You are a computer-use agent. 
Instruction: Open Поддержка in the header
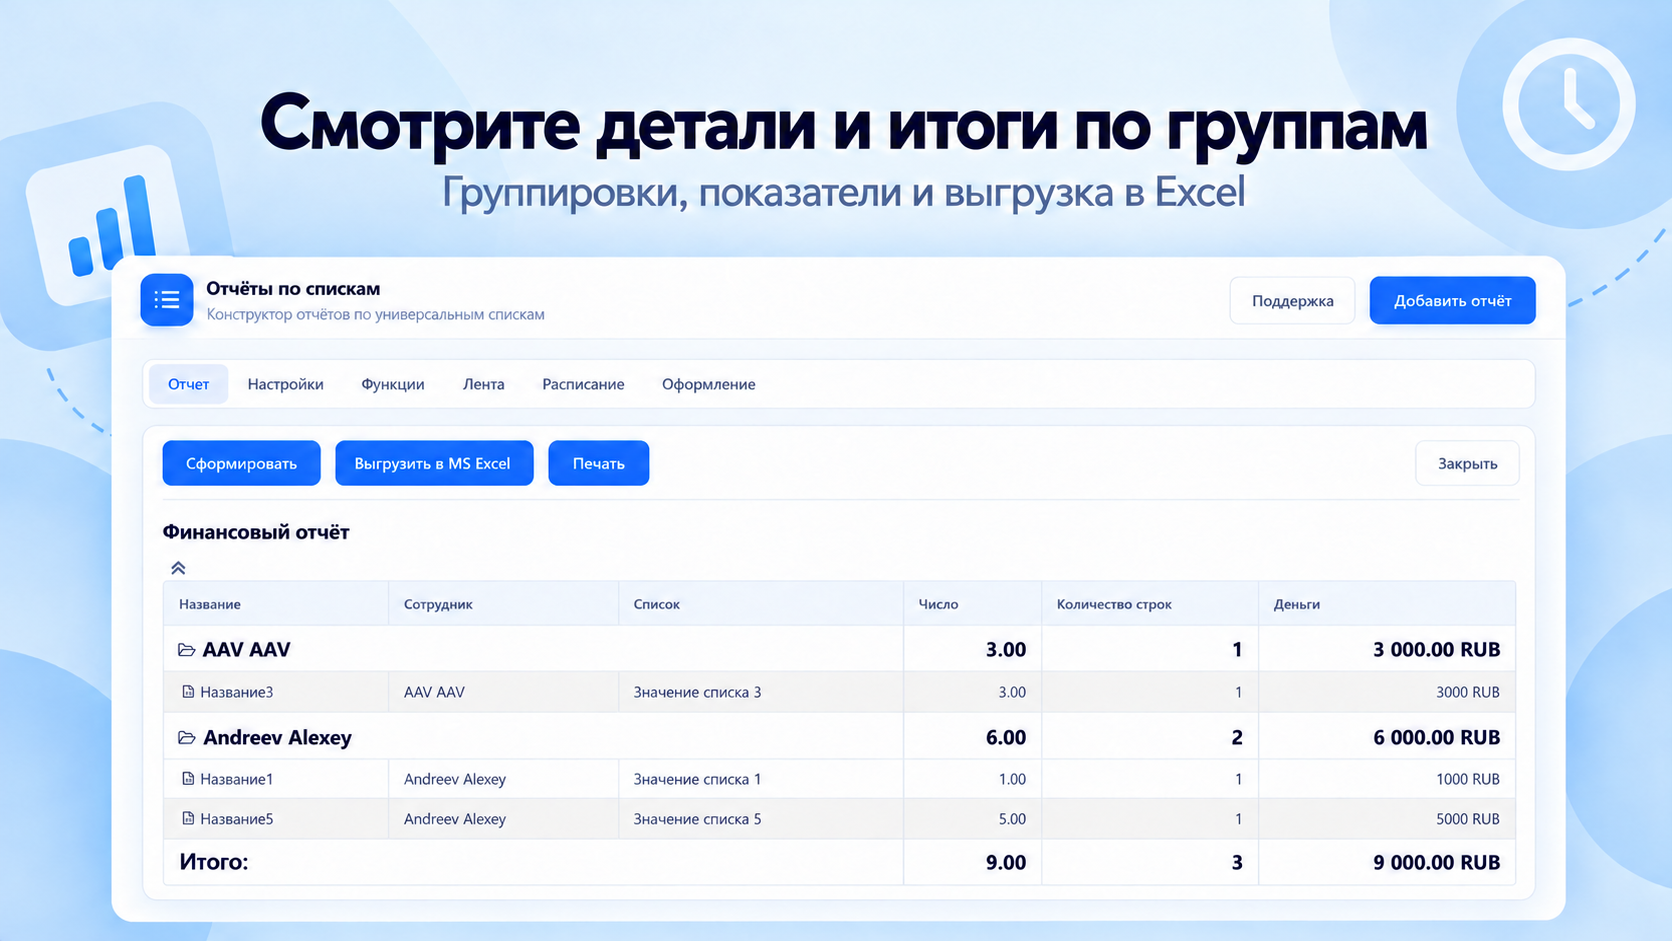click(1293, 300)
